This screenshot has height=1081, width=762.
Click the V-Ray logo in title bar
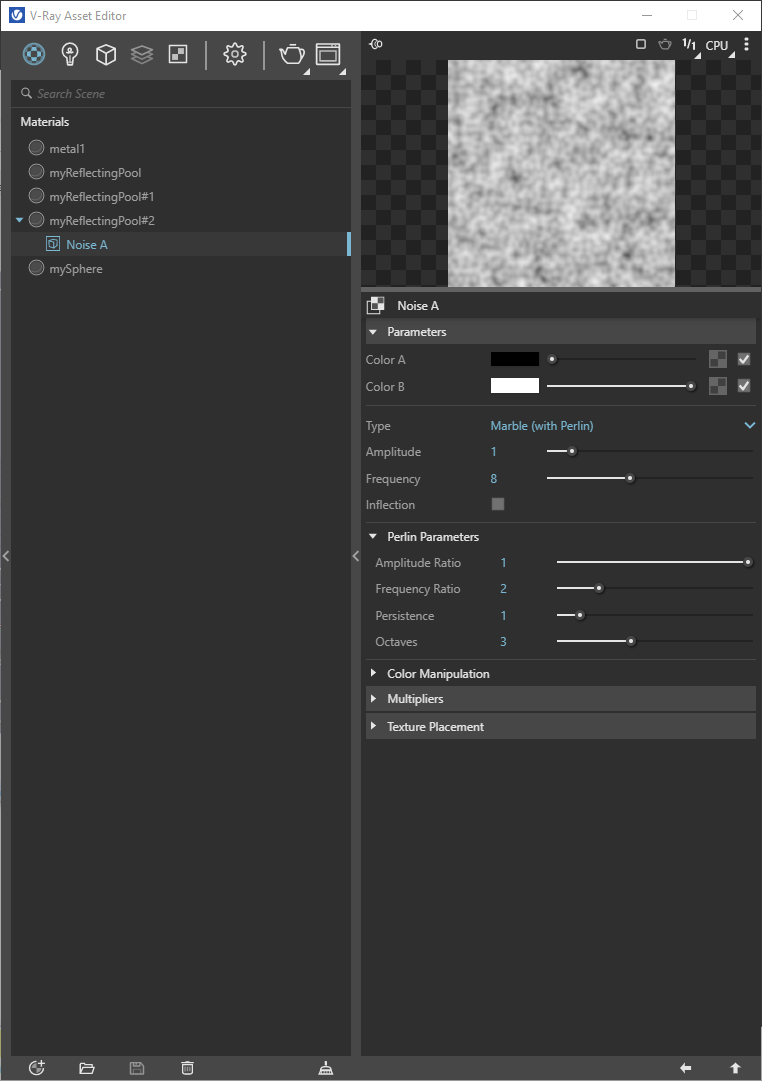(17, 15)
